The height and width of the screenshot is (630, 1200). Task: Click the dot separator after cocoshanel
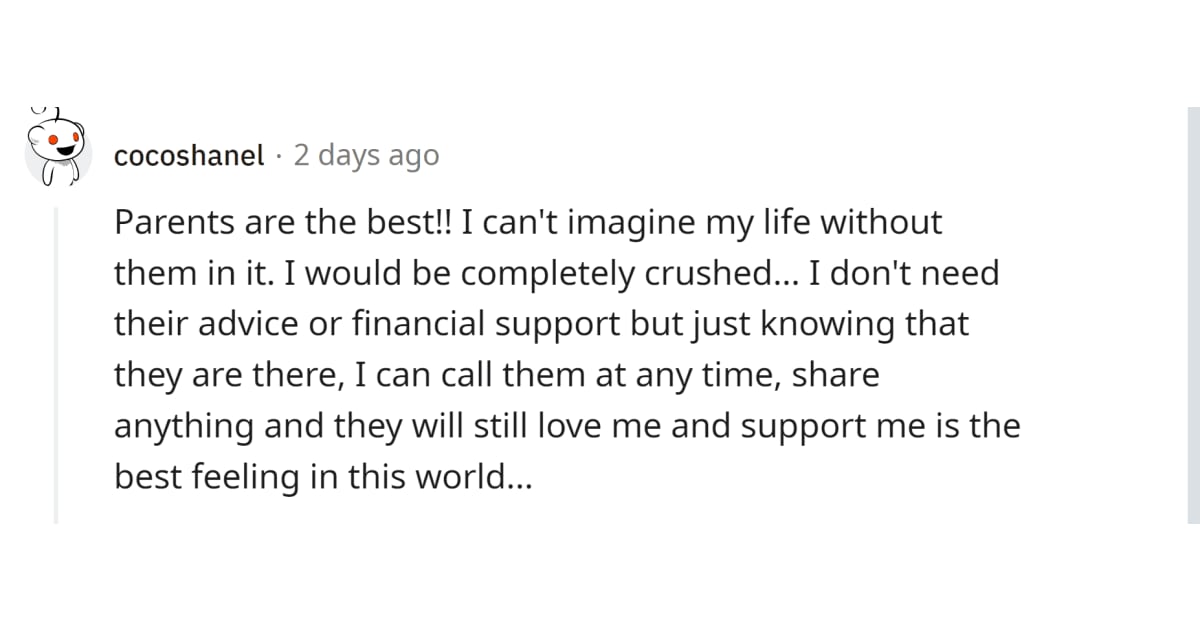pos(279,157)
